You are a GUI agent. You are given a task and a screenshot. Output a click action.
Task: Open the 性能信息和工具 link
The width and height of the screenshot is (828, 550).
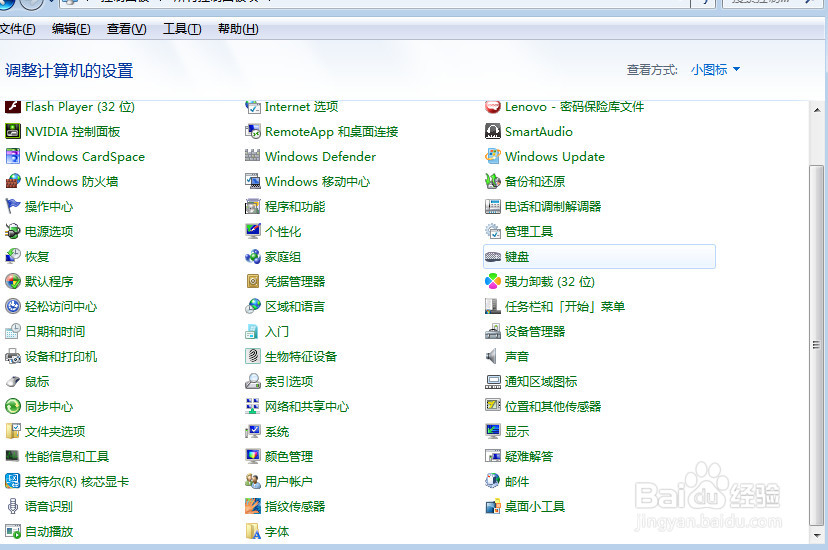pos(67,457)
